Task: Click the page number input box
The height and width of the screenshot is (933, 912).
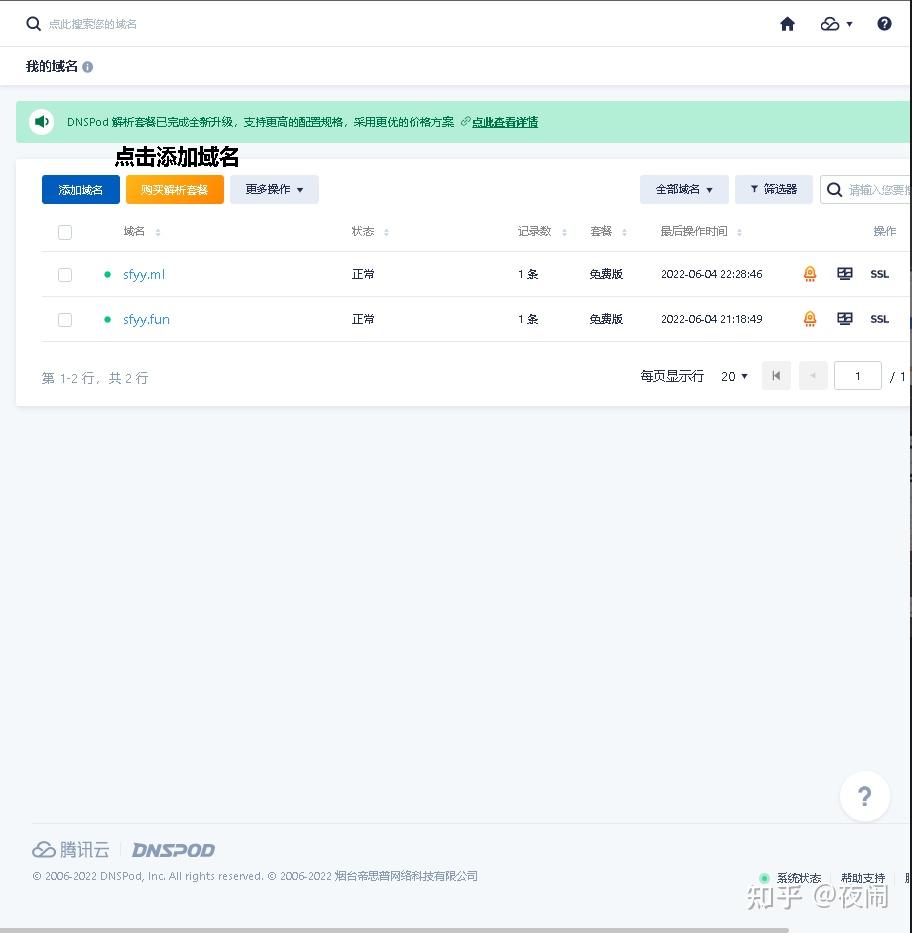Action: pyautogui.click(x=857, y=376)
